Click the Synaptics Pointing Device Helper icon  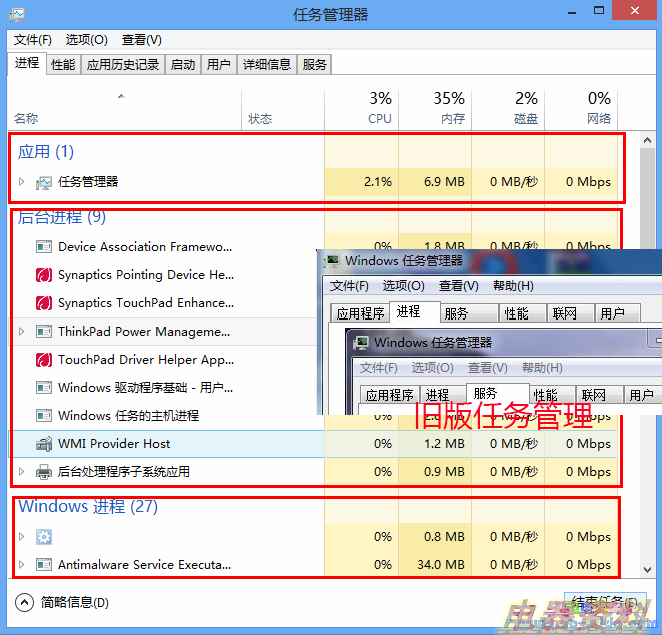tap(43, 275)
